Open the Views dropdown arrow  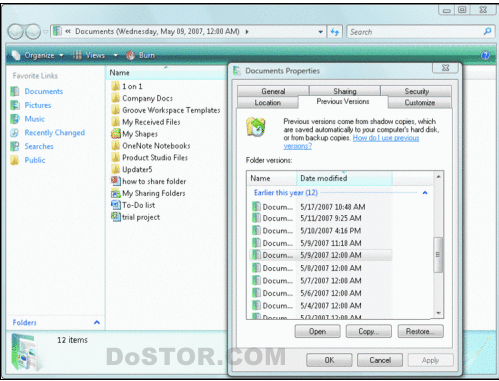point(115,55)
